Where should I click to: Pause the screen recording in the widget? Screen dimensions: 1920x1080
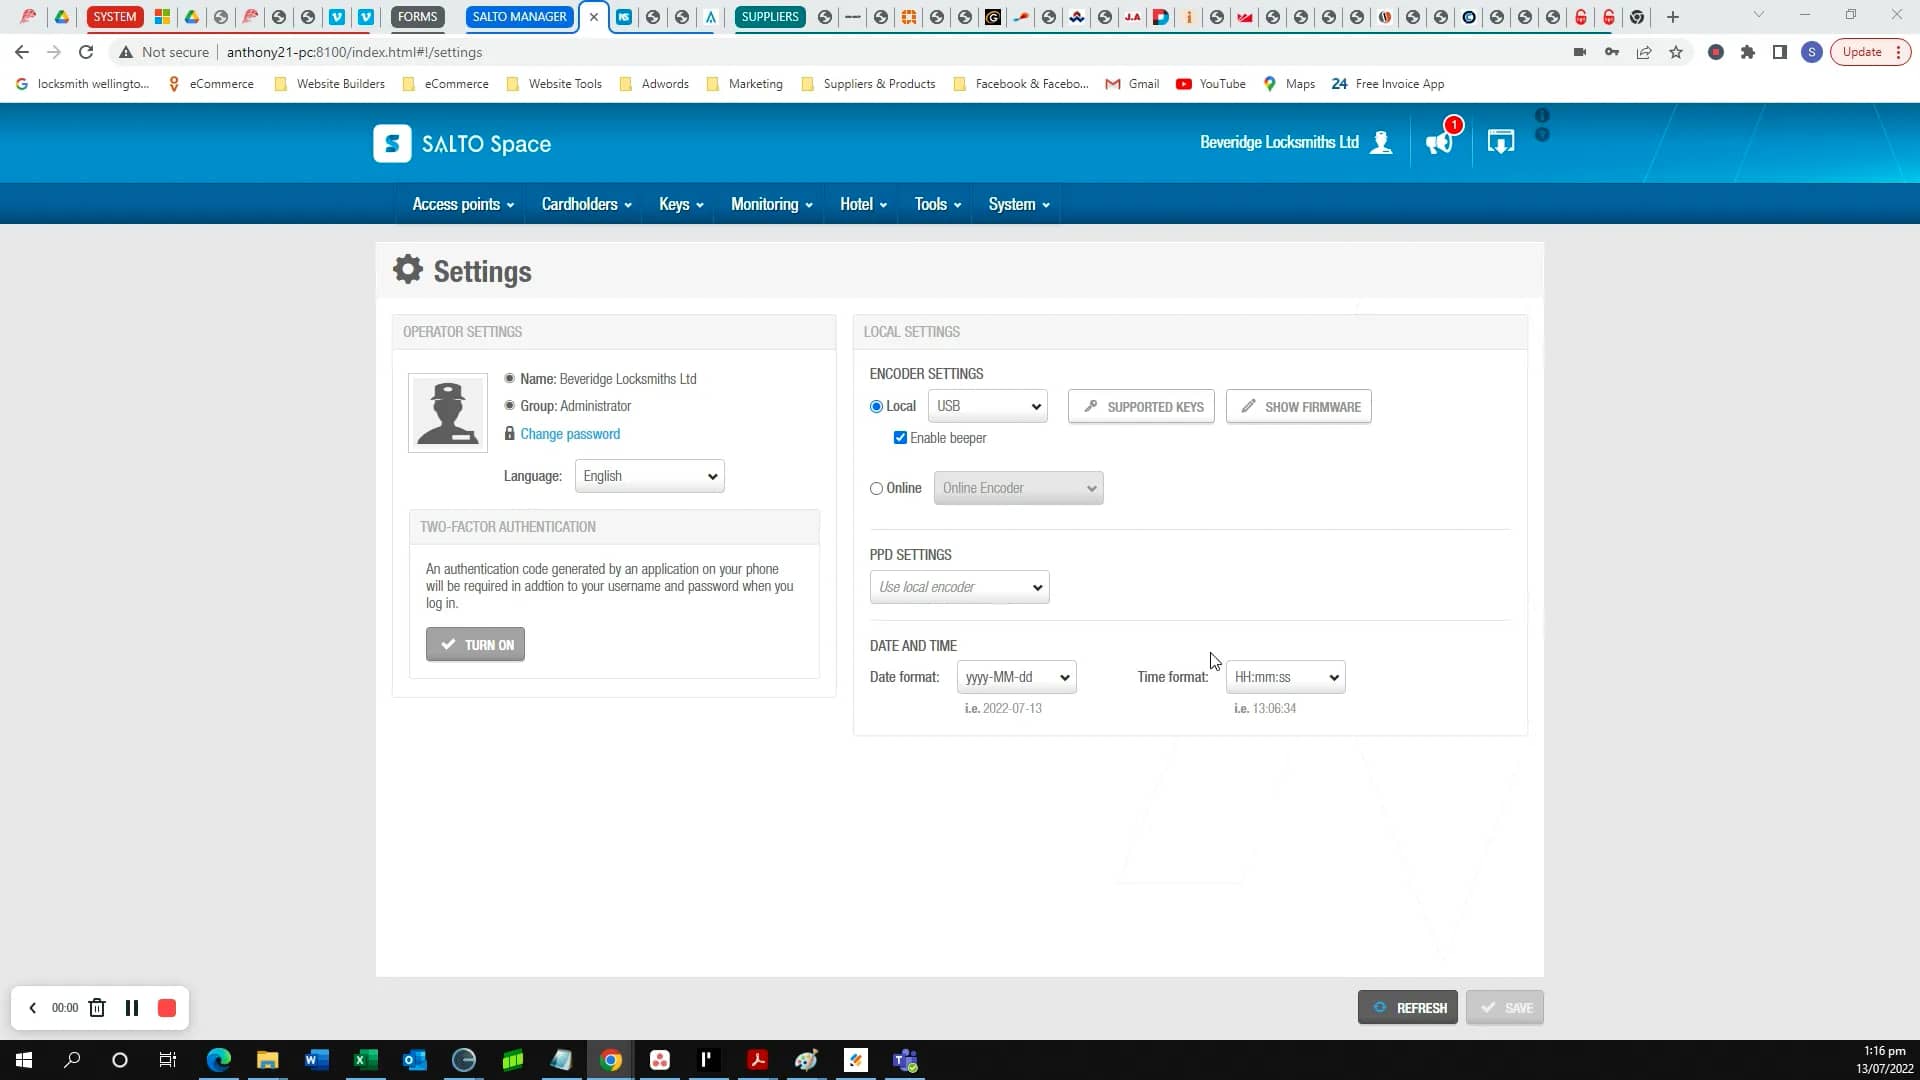click(x=132, y=1007)
